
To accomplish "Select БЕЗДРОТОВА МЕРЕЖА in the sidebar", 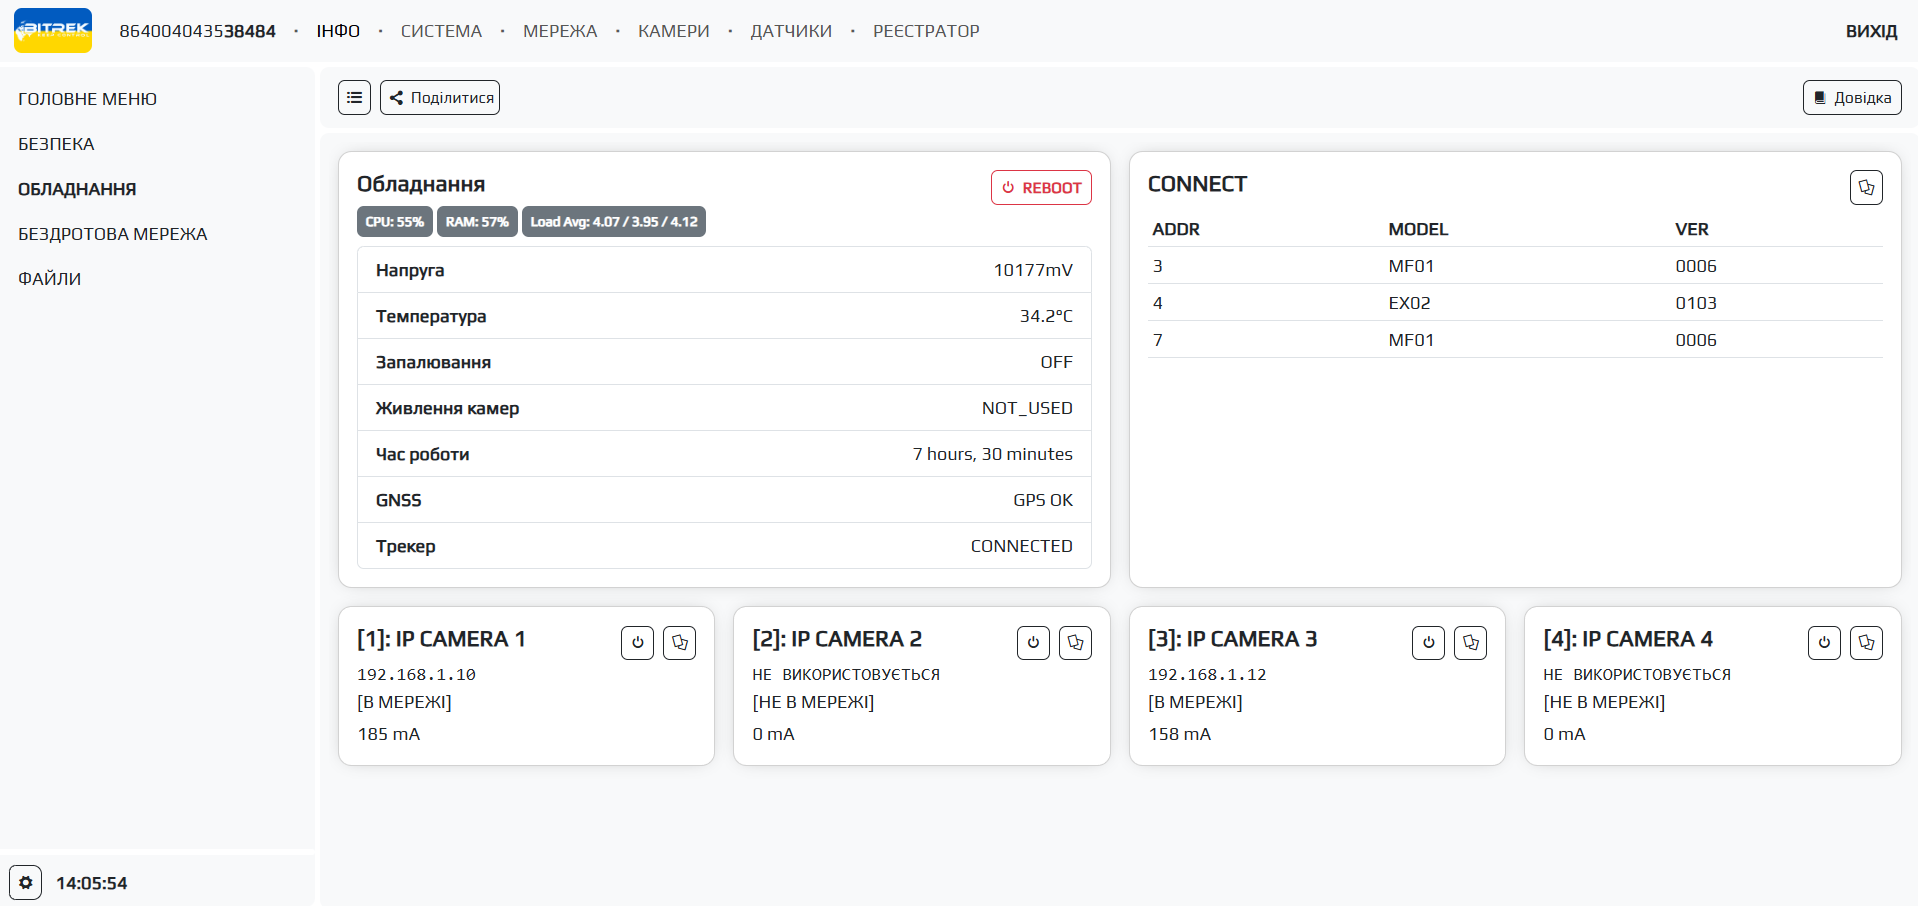I will [x=113, y=234].
